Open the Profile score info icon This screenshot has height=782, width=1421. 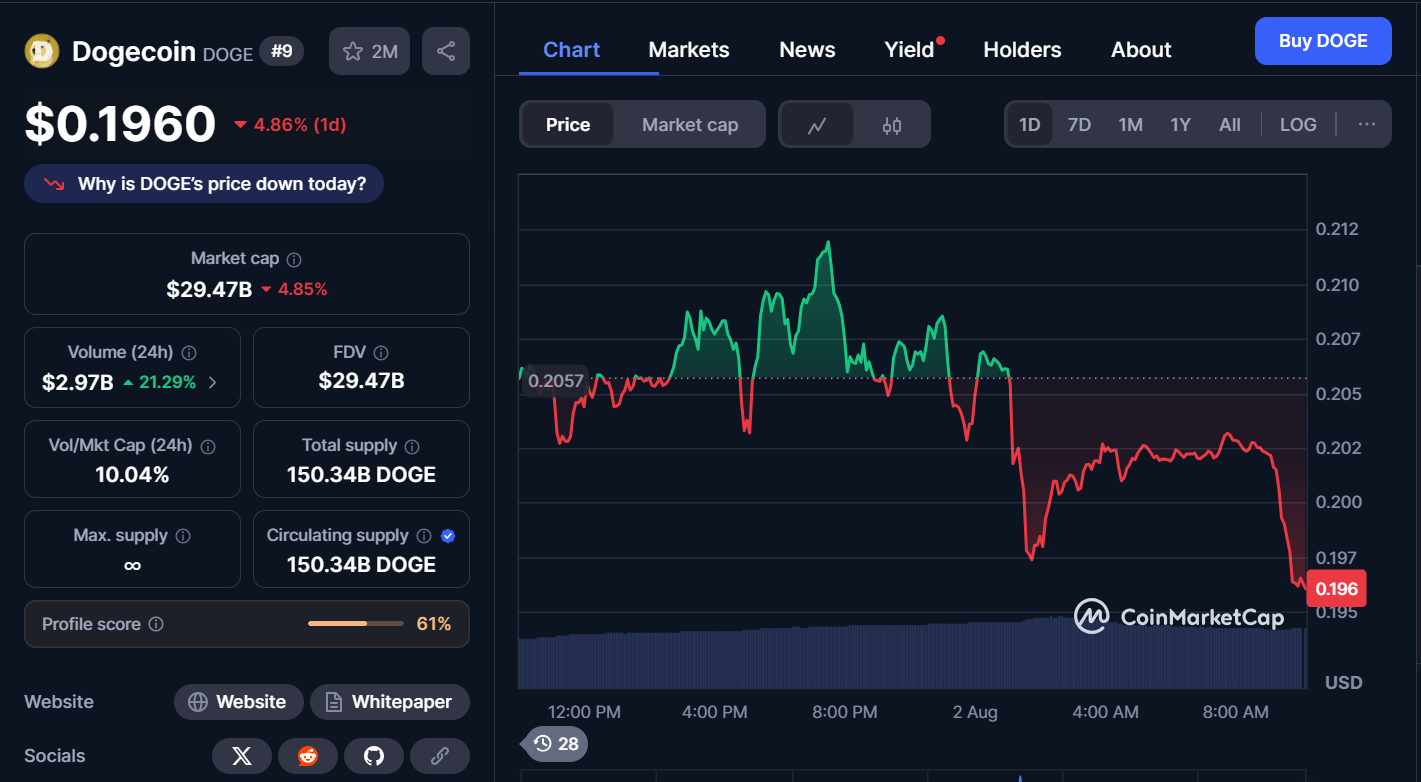click(x=156, y=624)
